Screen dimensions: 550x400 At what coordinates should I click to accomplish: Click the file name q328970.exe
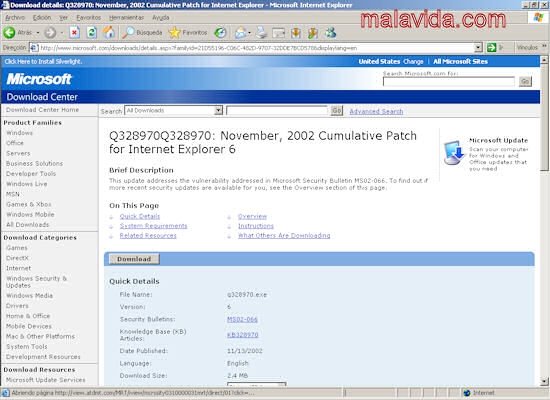[x=247, y=295]
